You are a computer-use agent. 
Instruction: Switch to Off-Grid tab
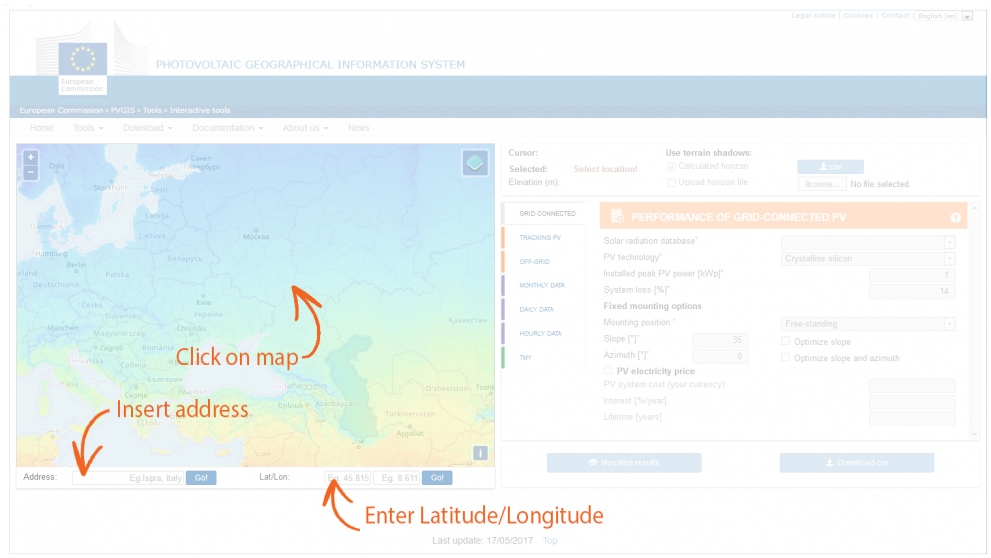coord(534,262)
